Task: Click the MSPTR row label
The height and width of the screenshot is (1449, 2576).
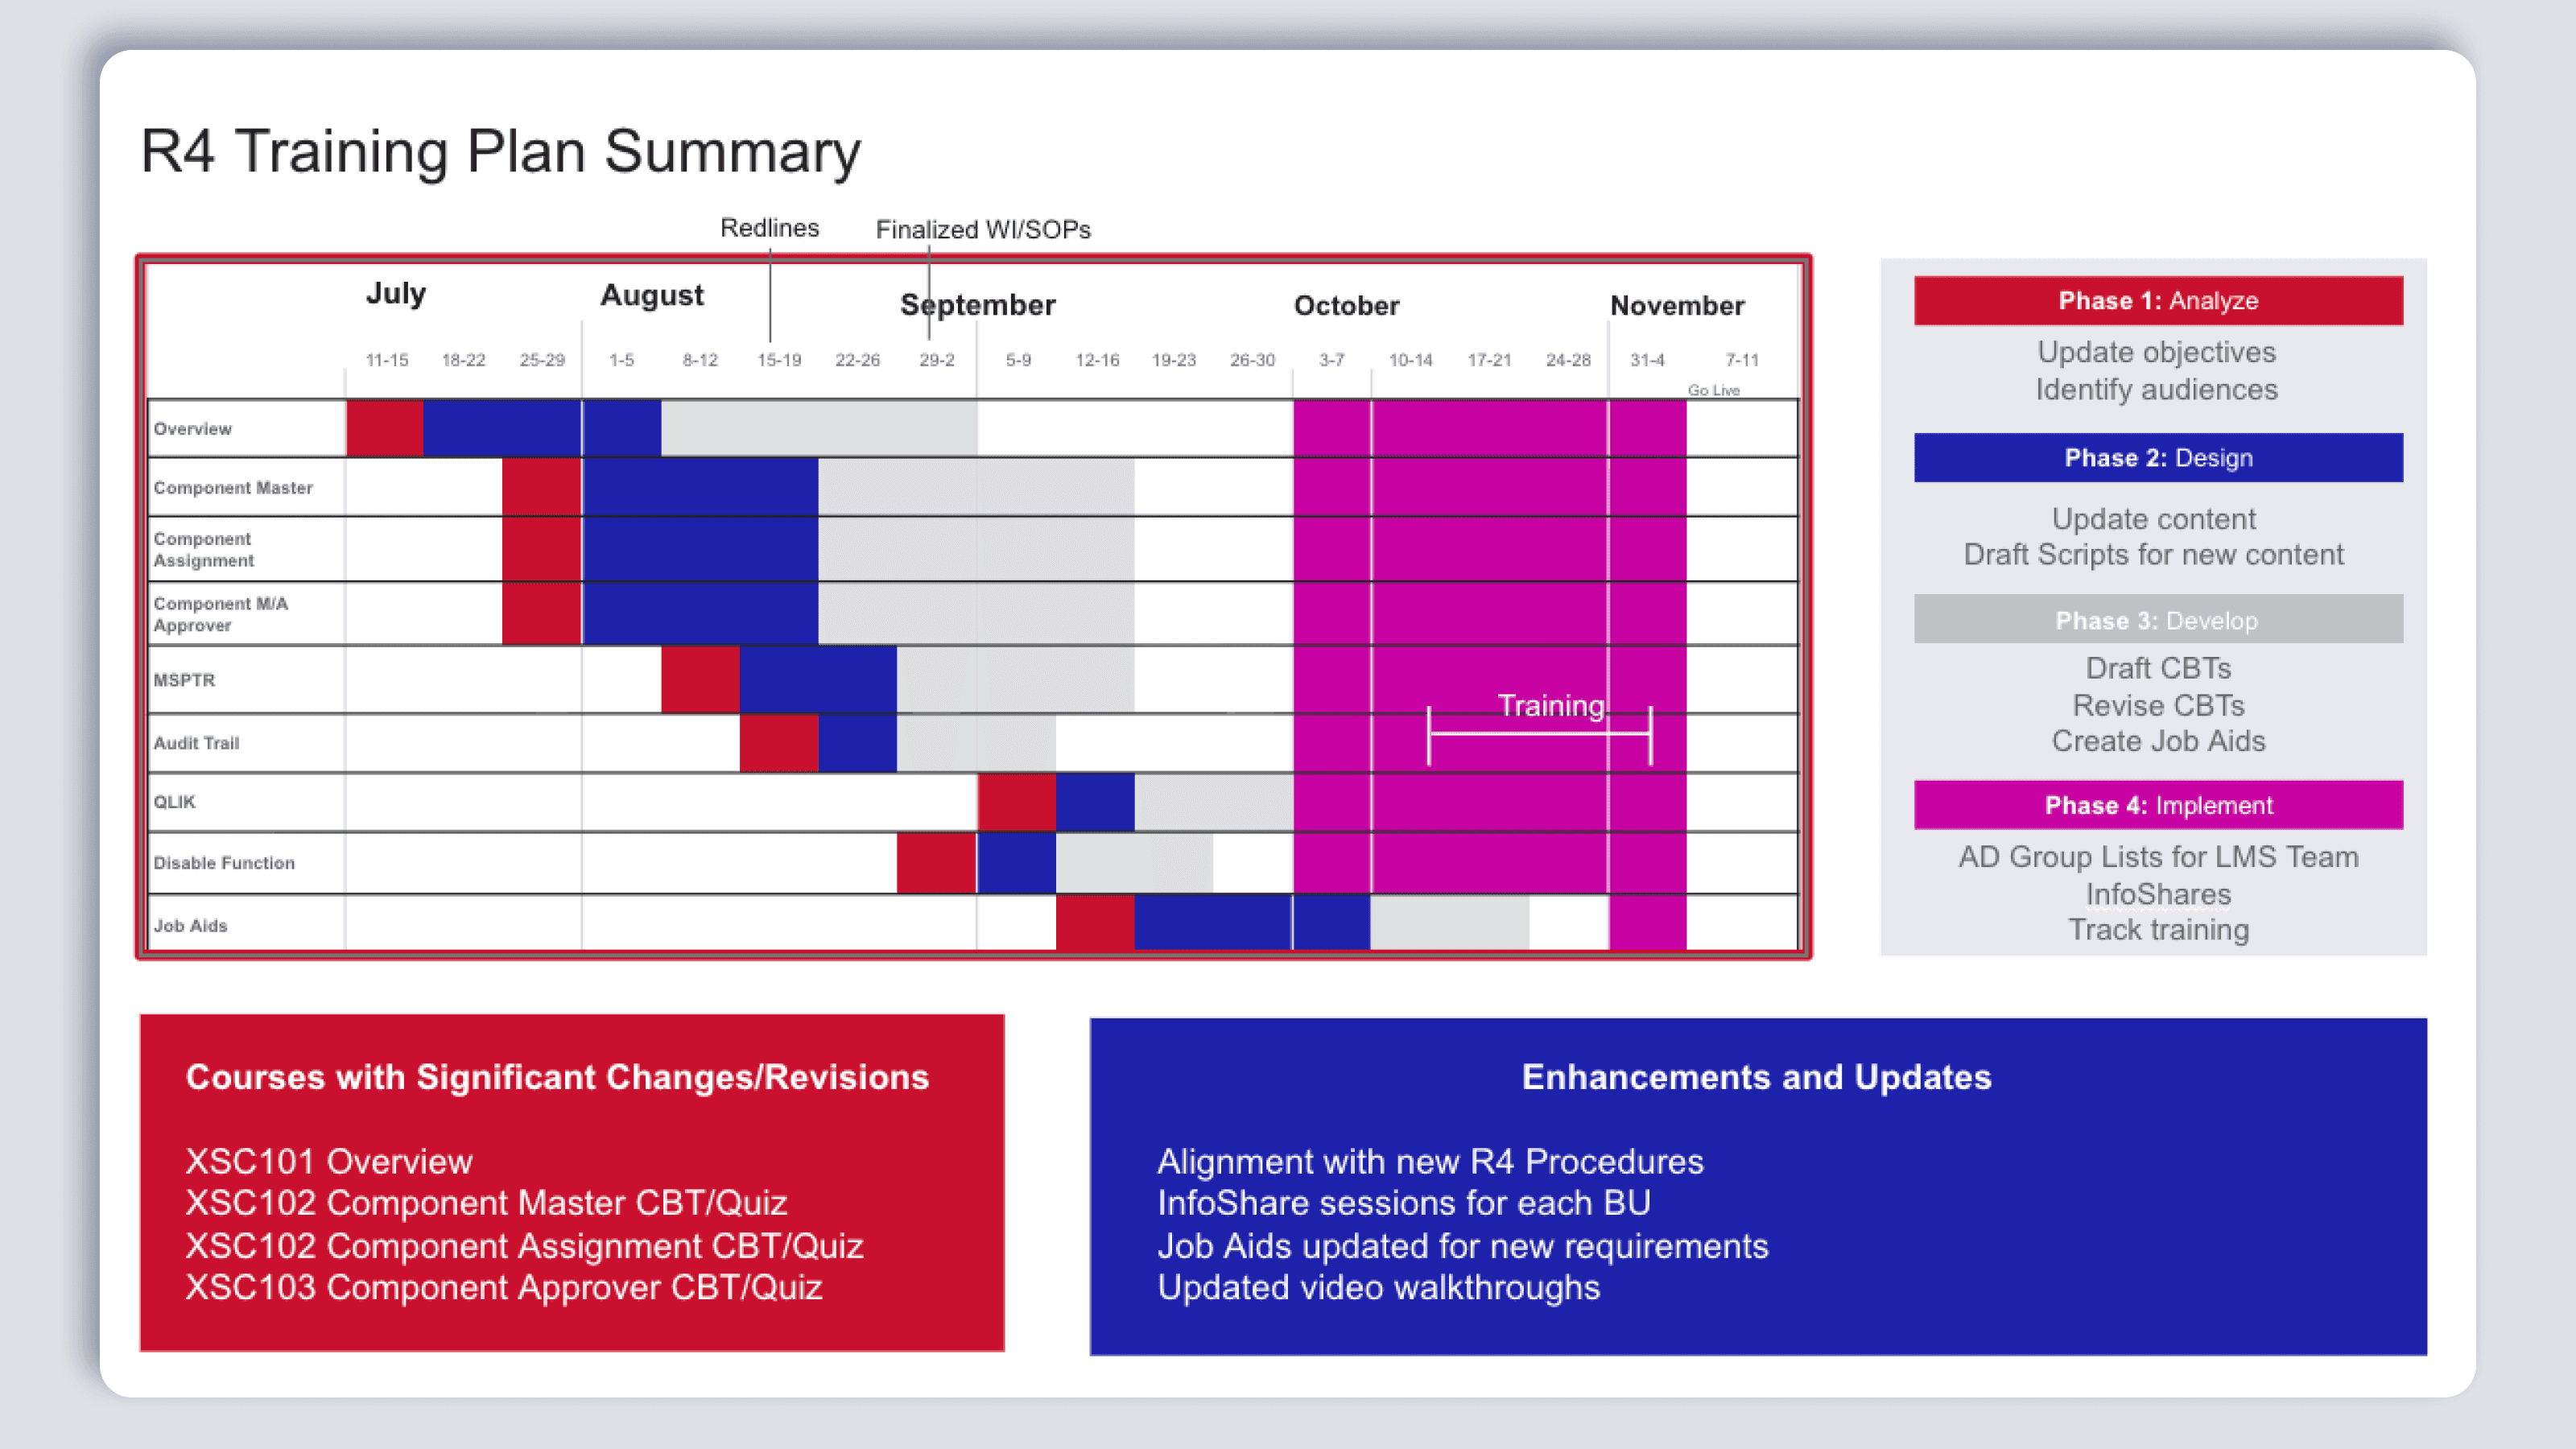Action: click(x=184, y=680)
